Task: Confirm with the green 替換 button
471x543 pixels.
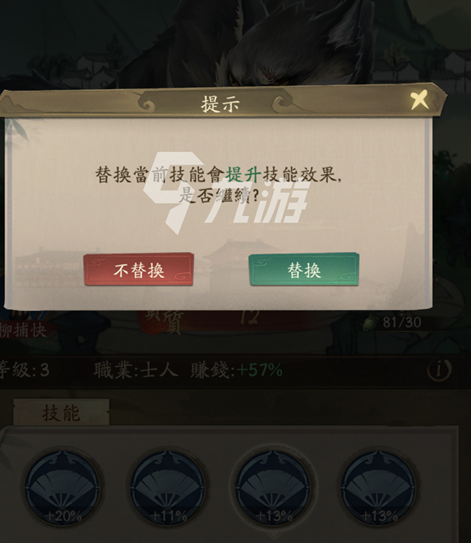Action: click(x=304, y=270)
